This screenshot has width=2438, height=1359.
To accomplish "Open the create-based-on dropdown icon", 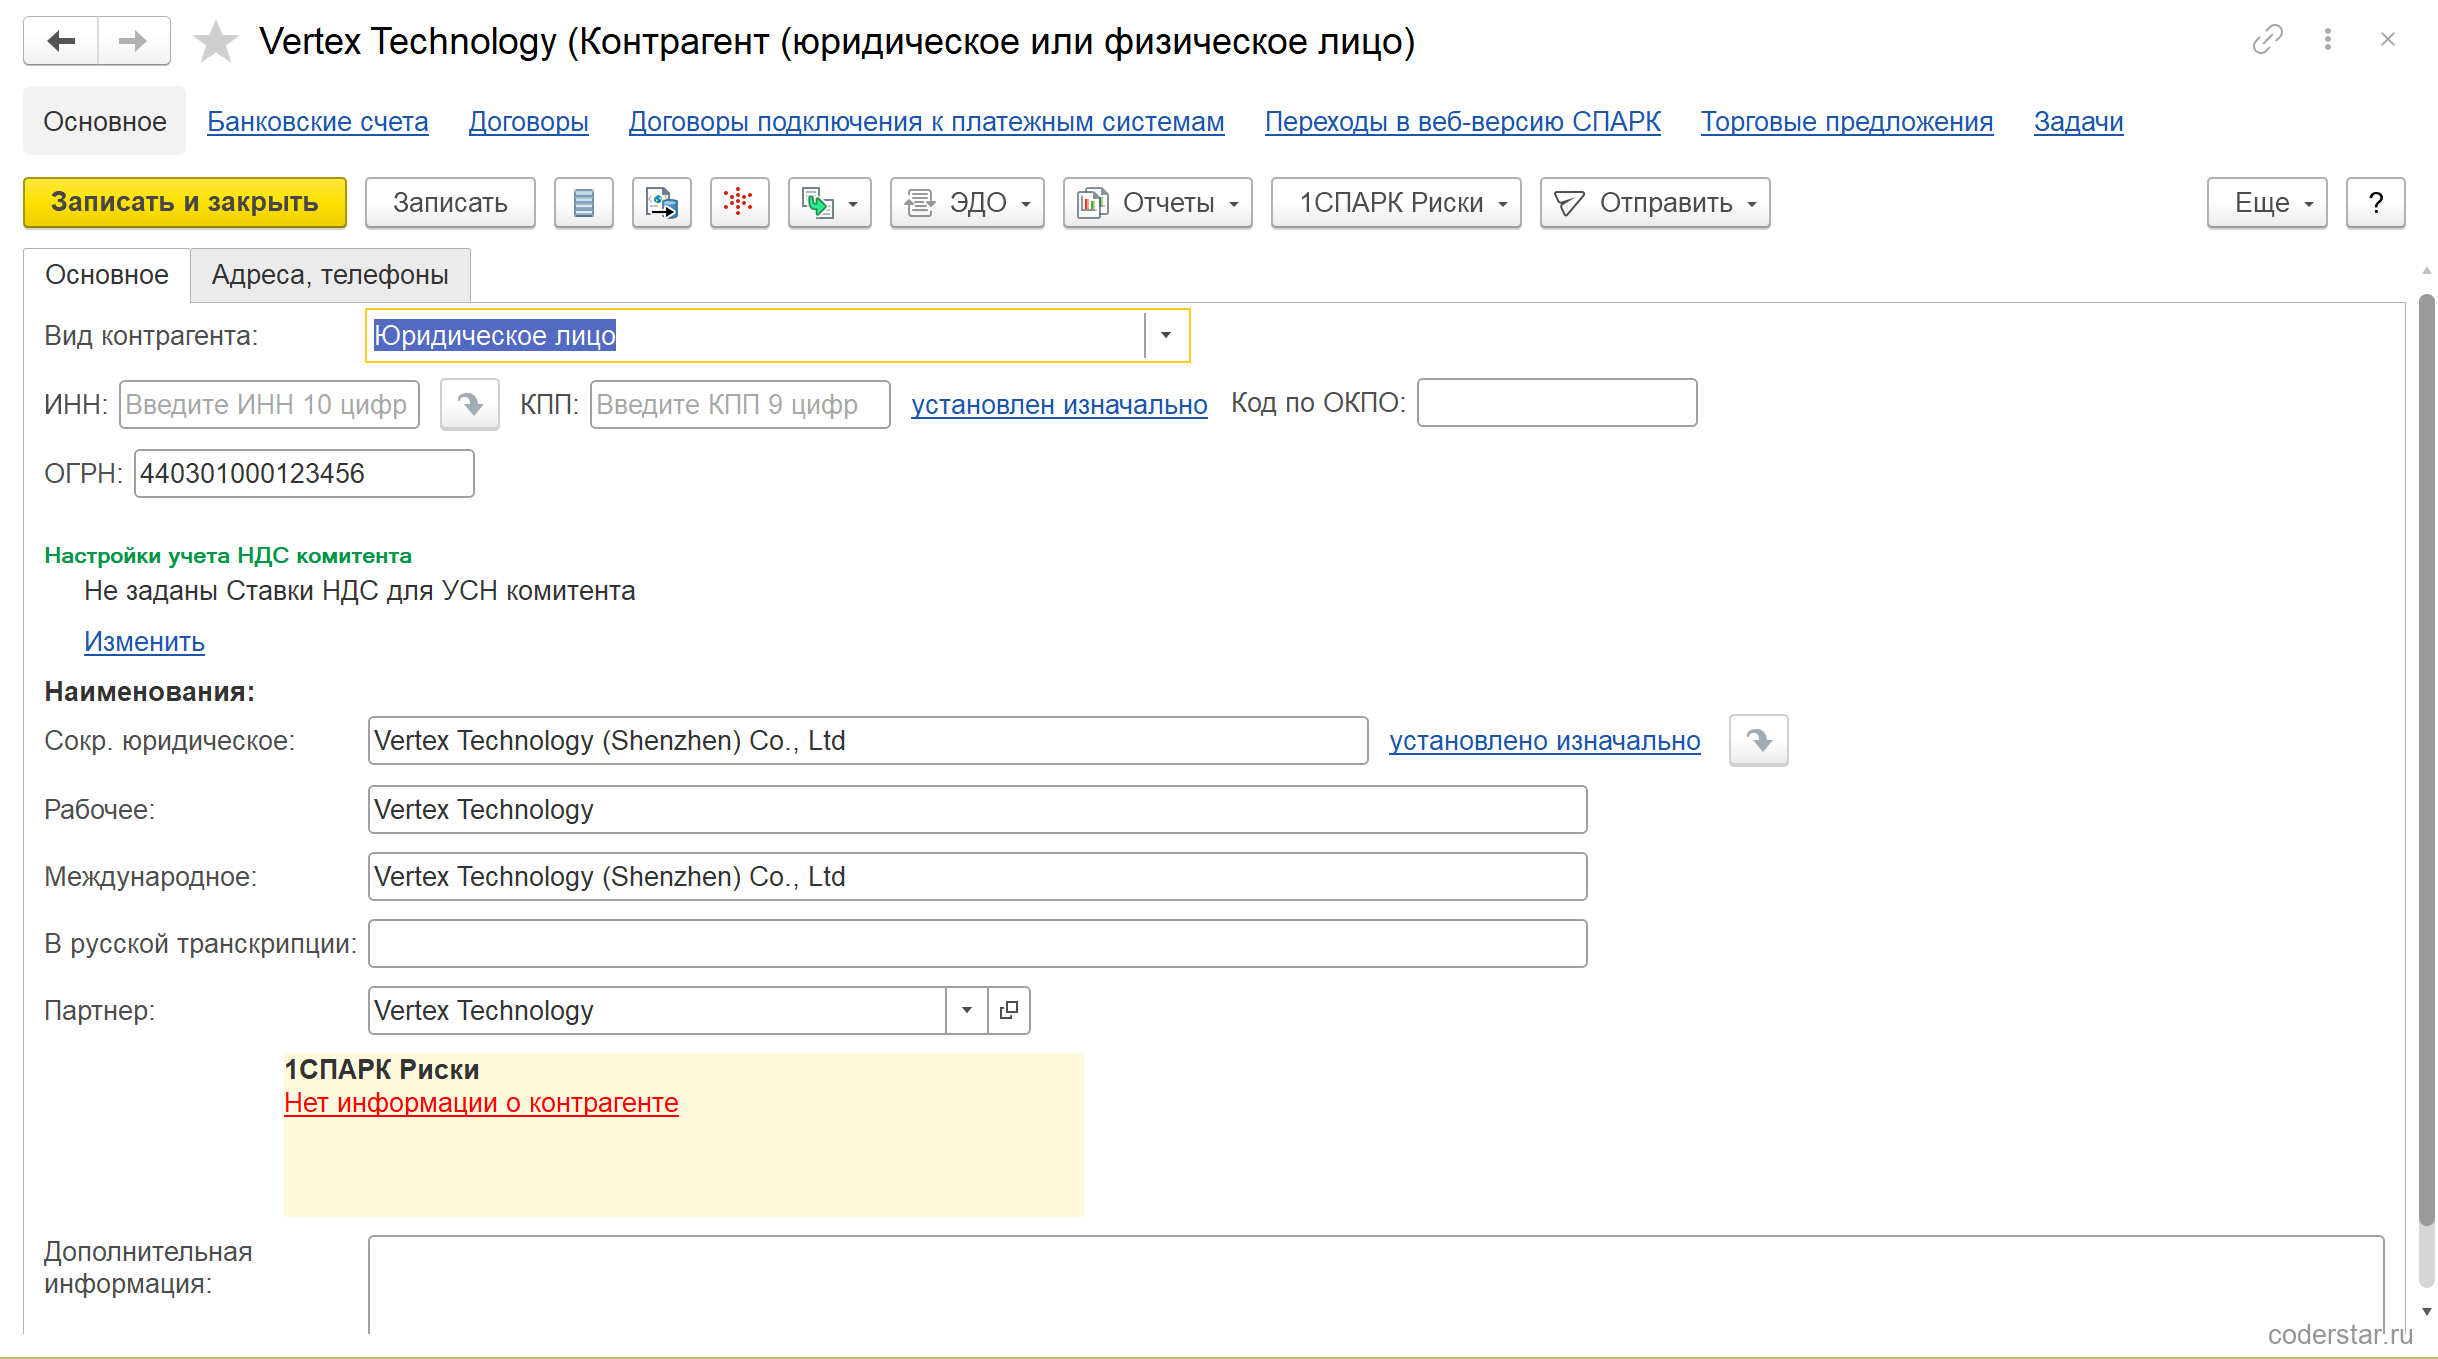I will [829, 203].
